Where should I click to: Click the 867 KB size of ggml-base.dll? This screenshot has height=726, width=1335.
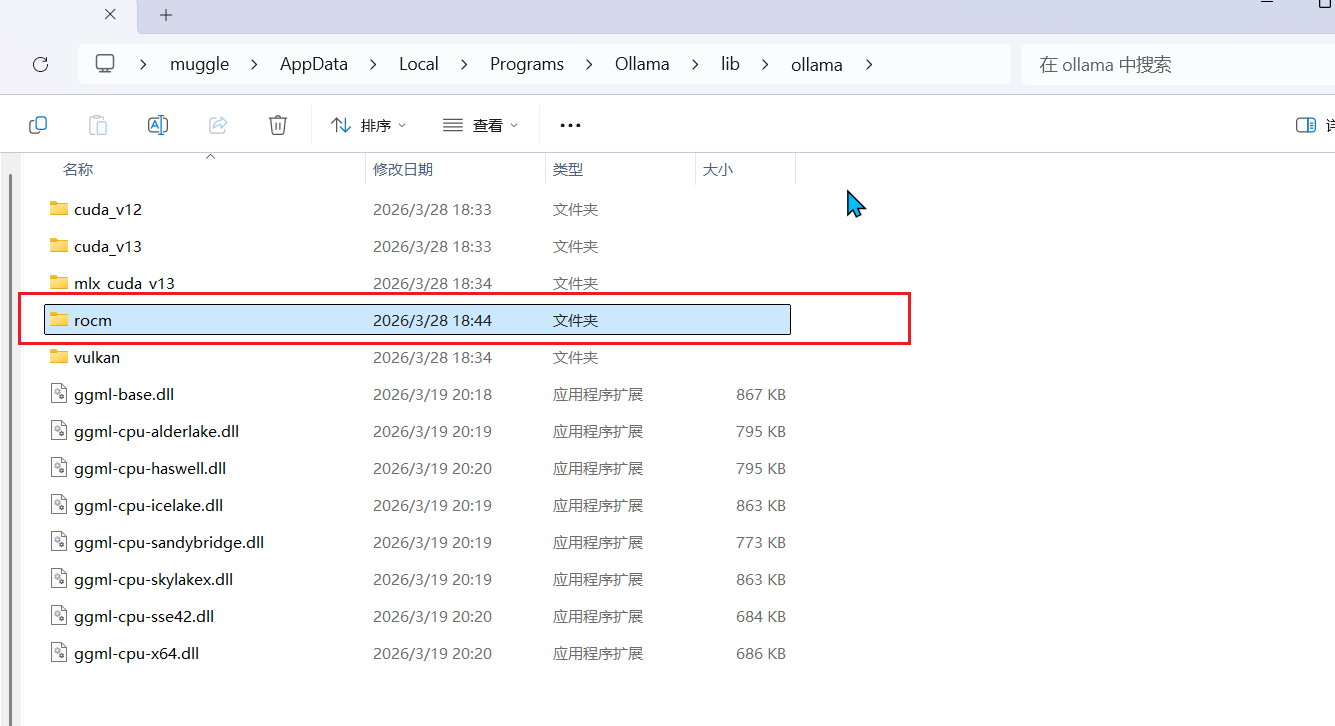pyautogui.click(x=761, y=394)
